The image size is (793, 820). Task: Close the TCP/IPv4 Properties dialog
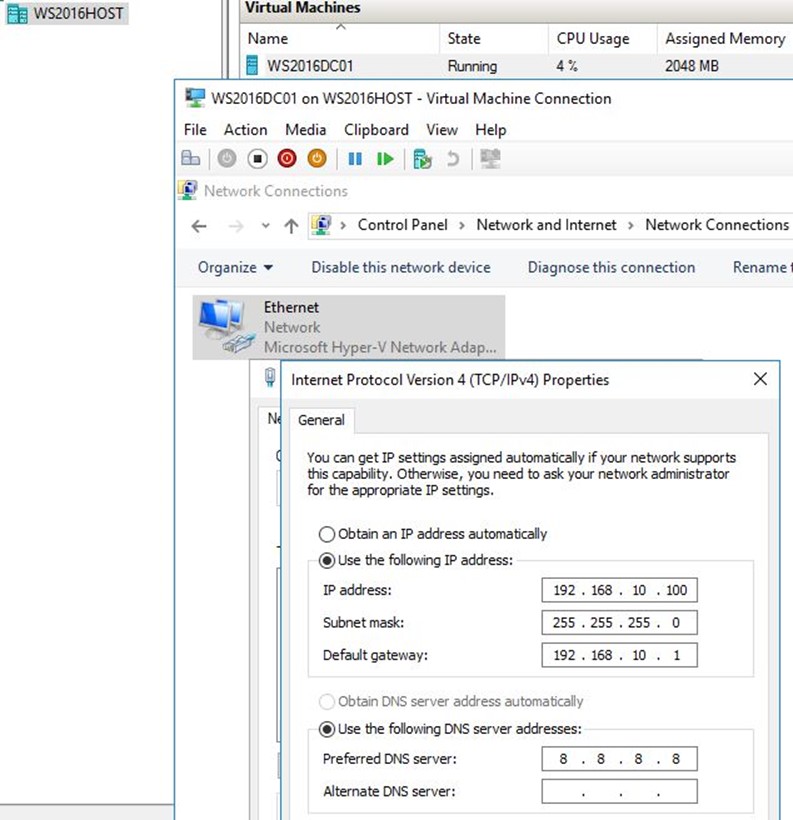tap(761, 379)
